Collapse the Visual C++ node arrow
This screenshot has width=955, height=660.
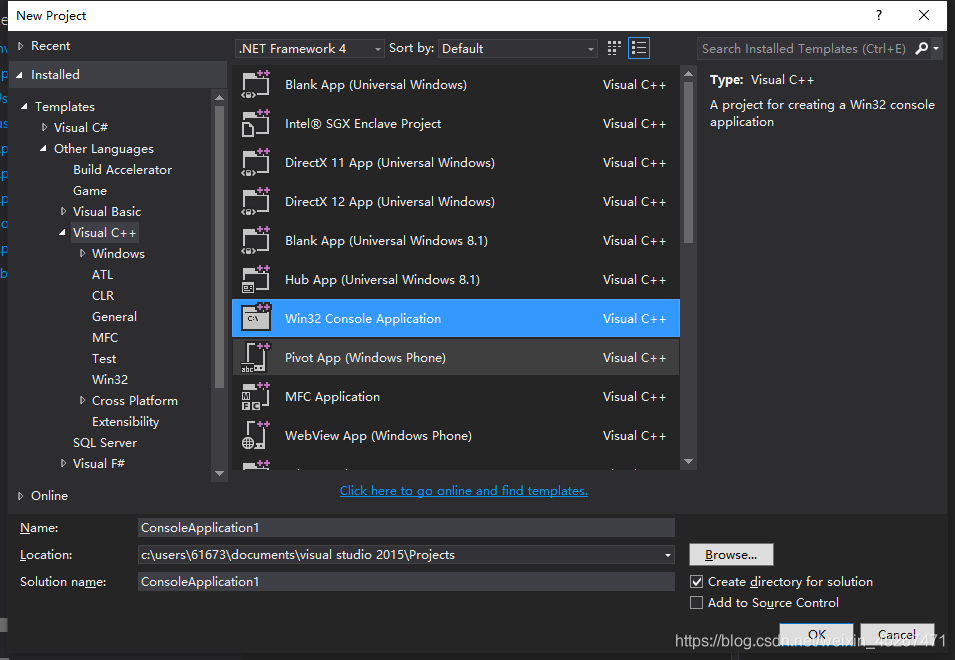click(x=62, y=233)
